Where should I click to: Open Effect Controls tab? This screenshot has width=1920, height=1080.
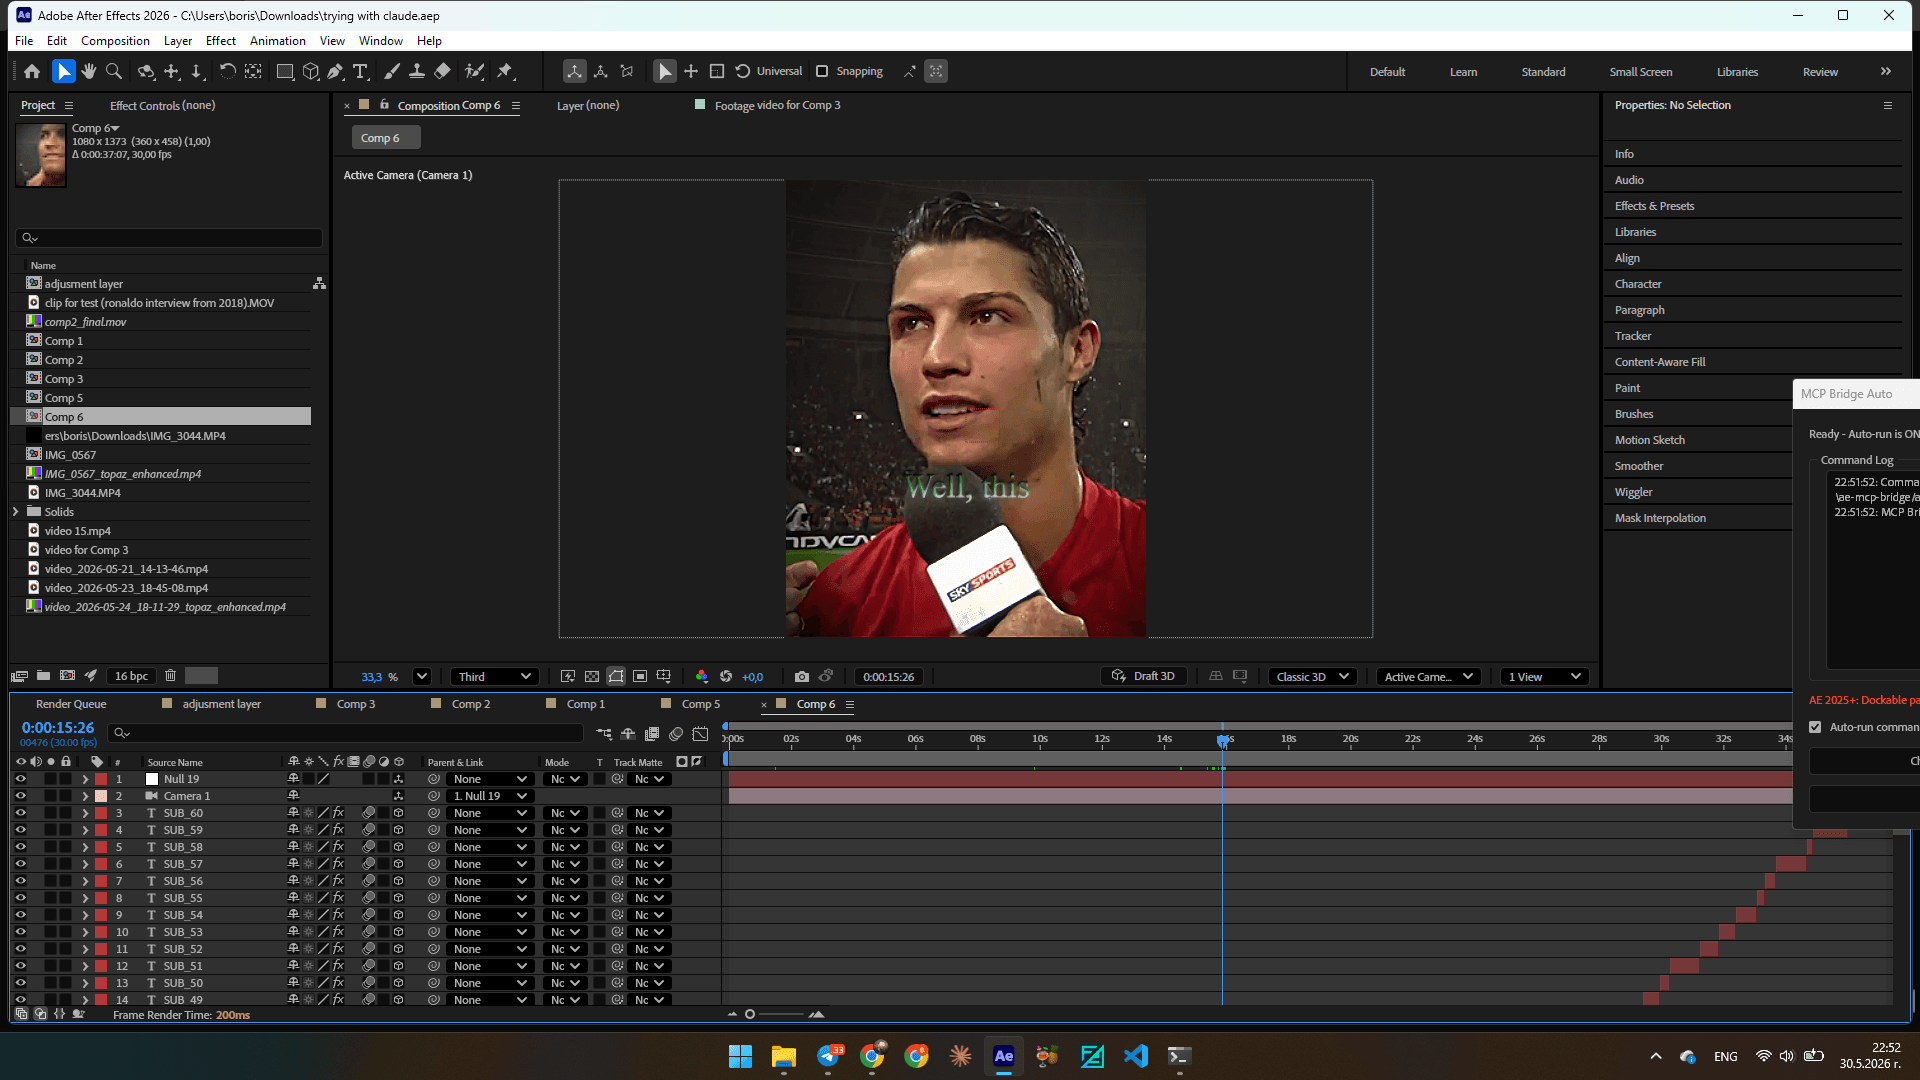coord(162,105)
